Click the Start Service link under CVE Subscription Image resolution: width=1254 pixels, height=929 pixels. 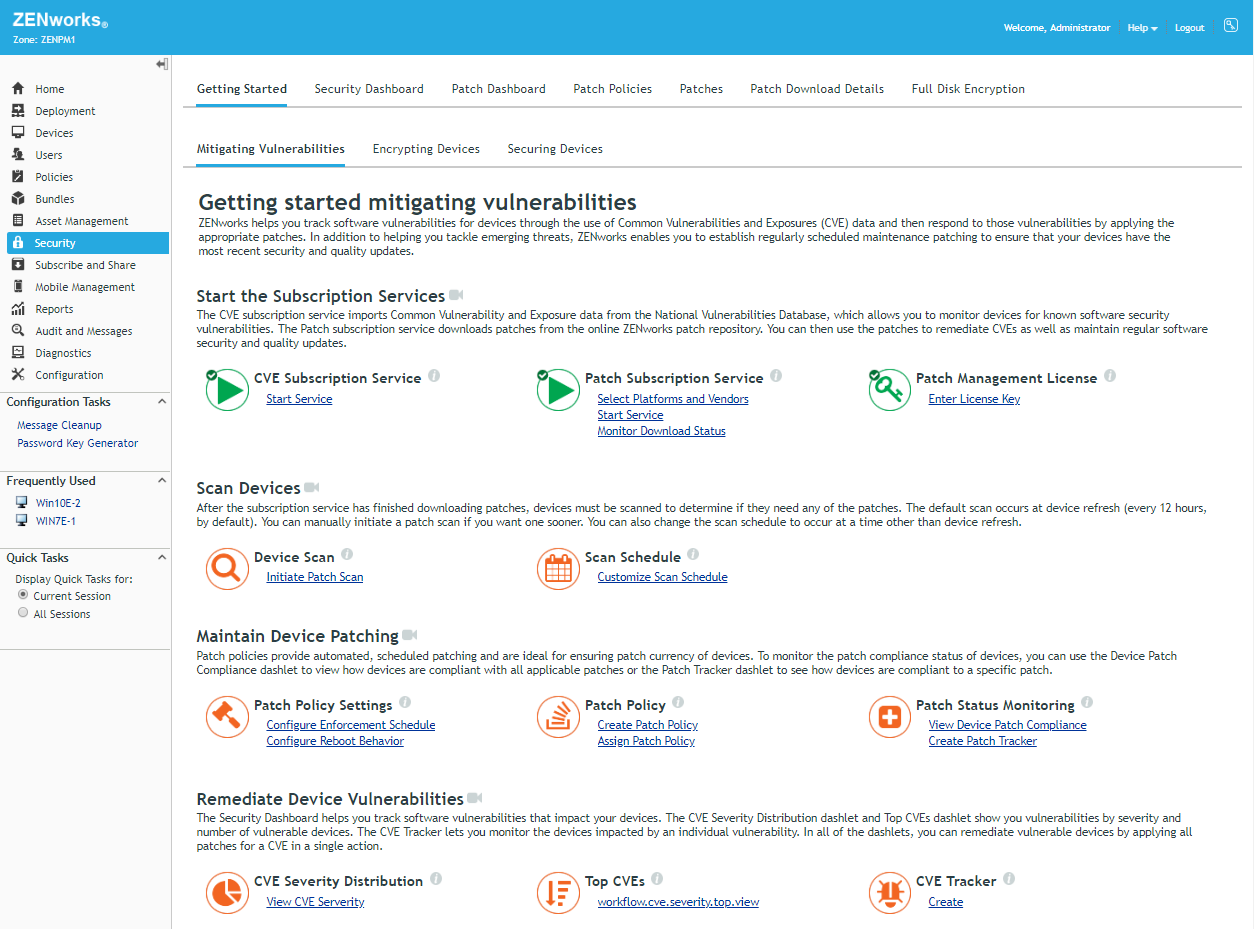[299, 399]
